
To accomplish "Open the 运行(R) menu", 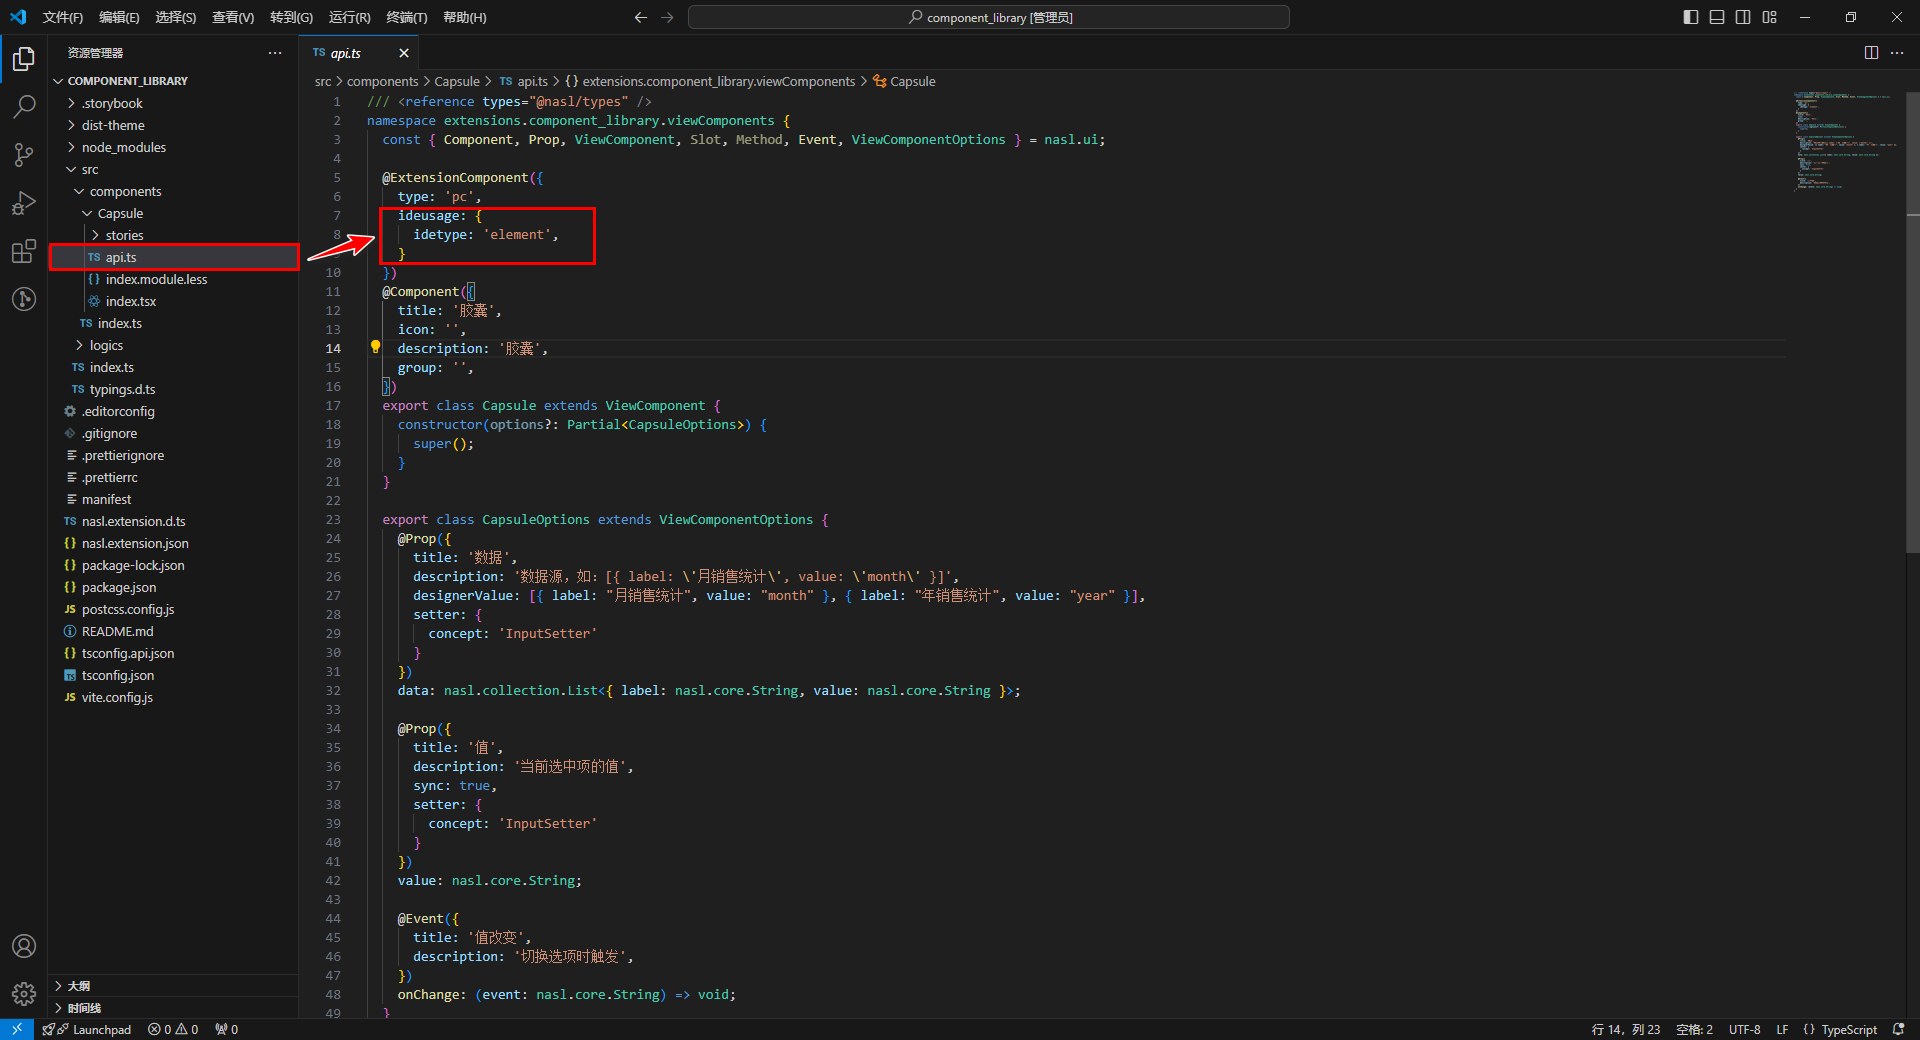I will (x=349, y=17).
